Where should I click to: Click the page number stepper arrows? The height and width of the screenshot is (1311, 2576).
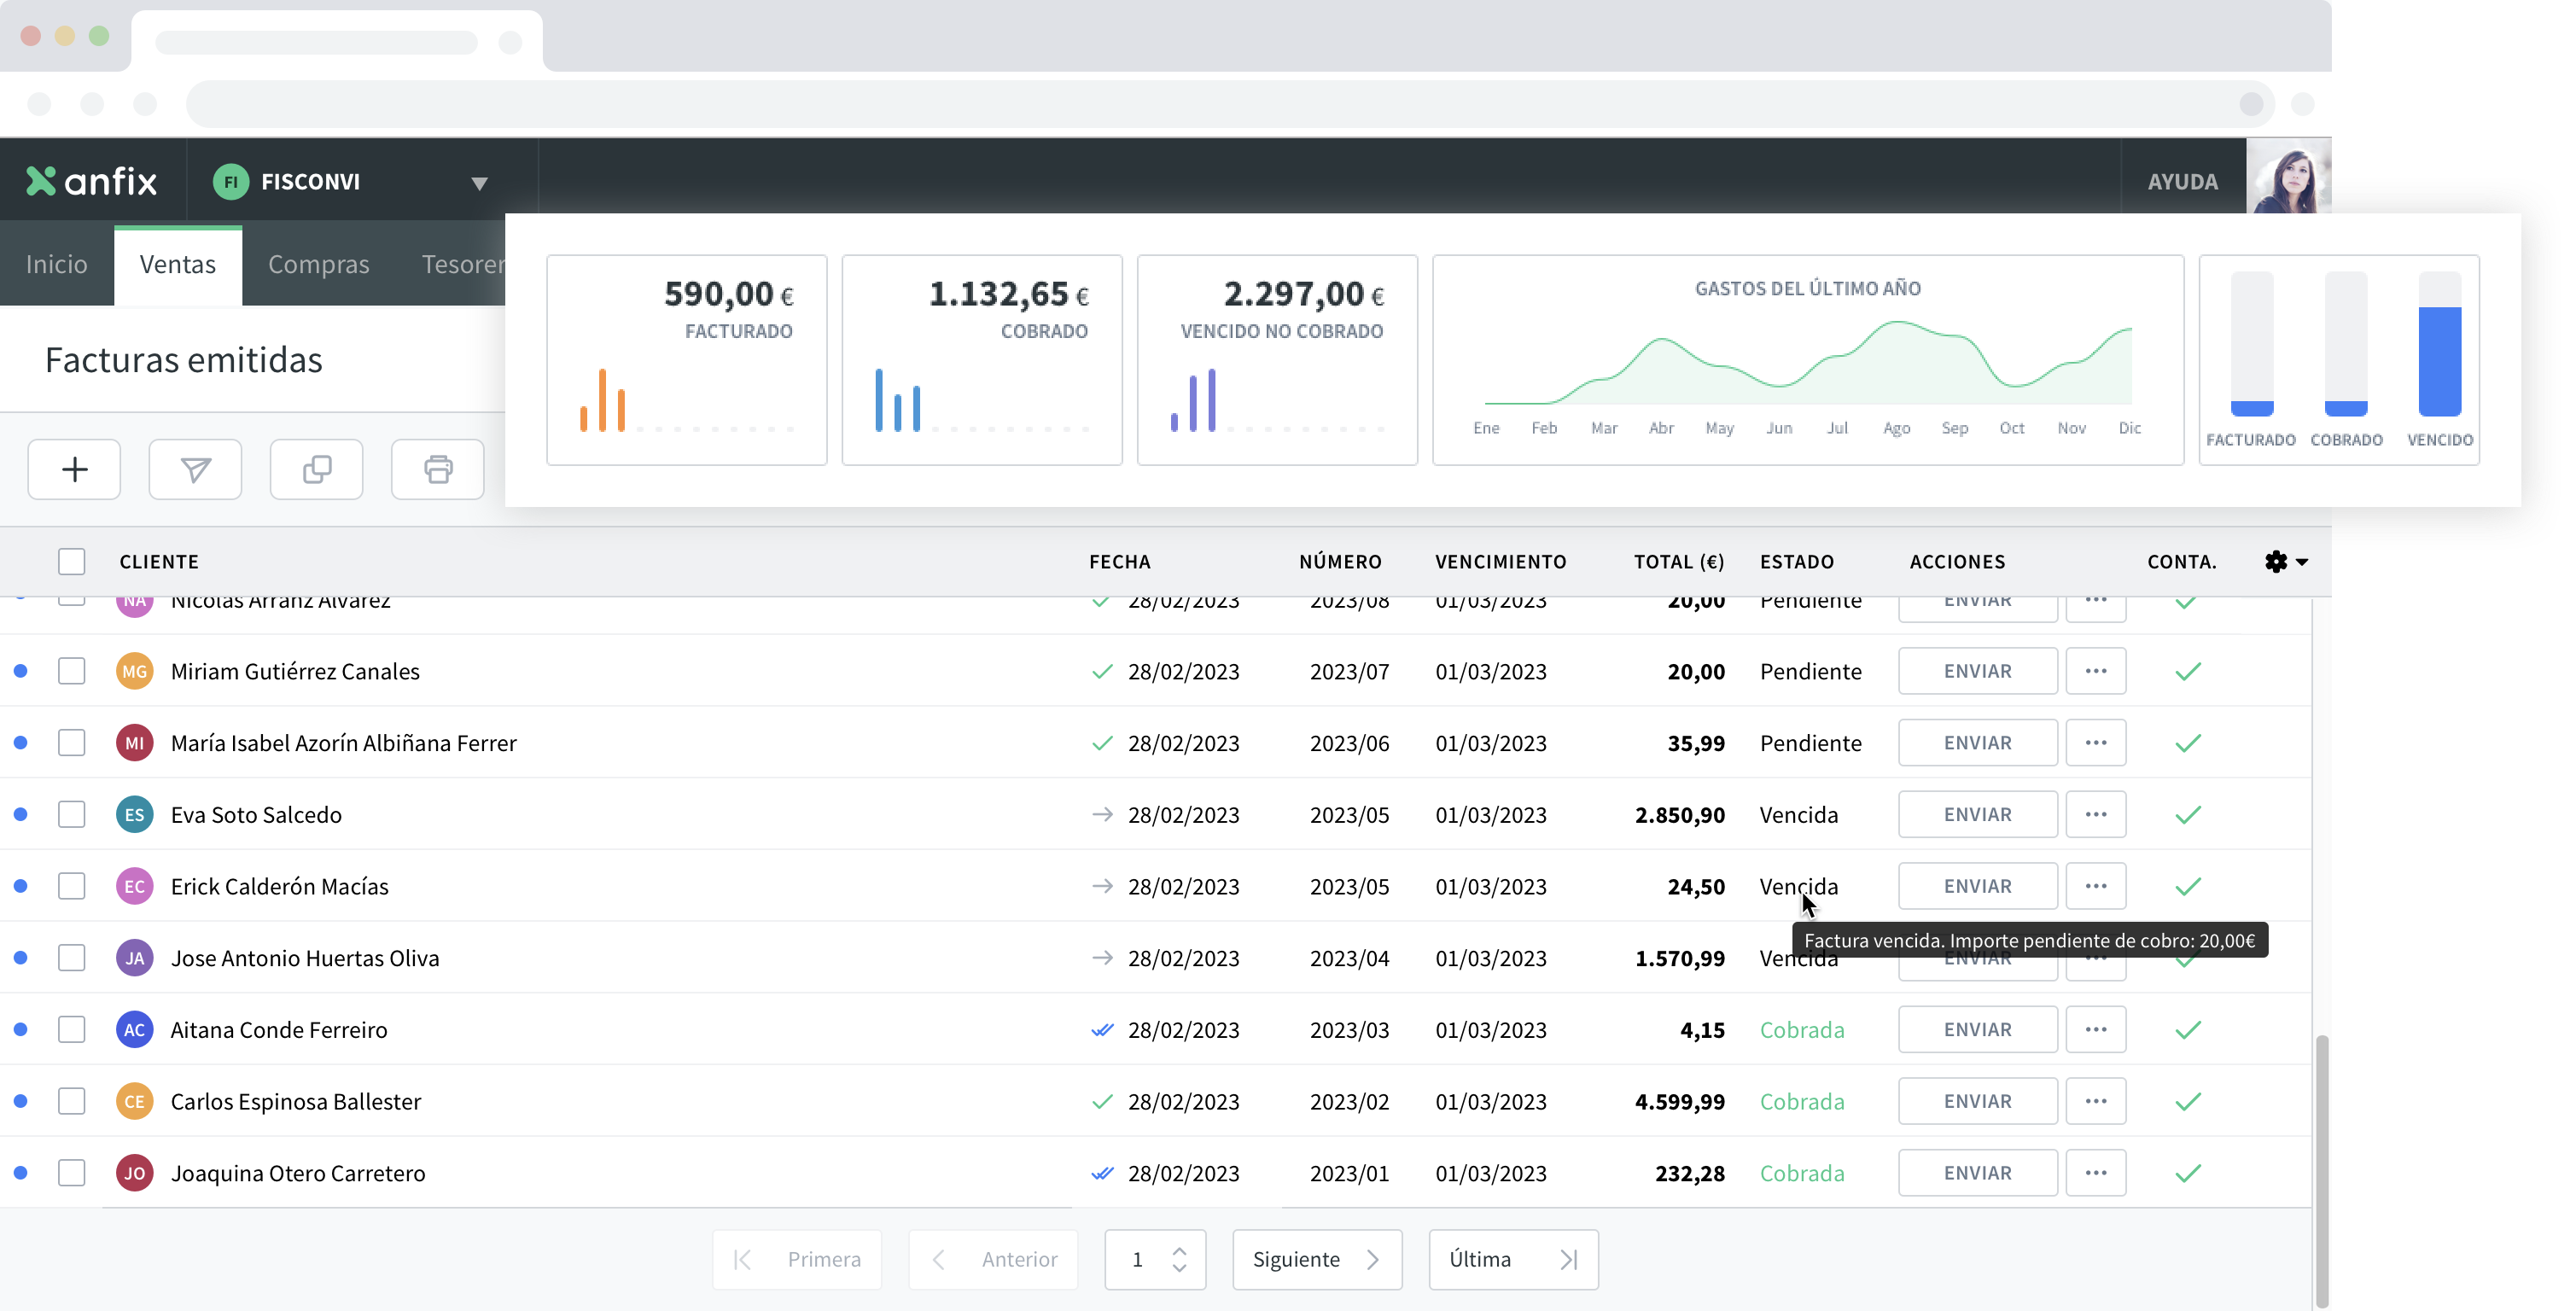click(x=1179, y=1260)
